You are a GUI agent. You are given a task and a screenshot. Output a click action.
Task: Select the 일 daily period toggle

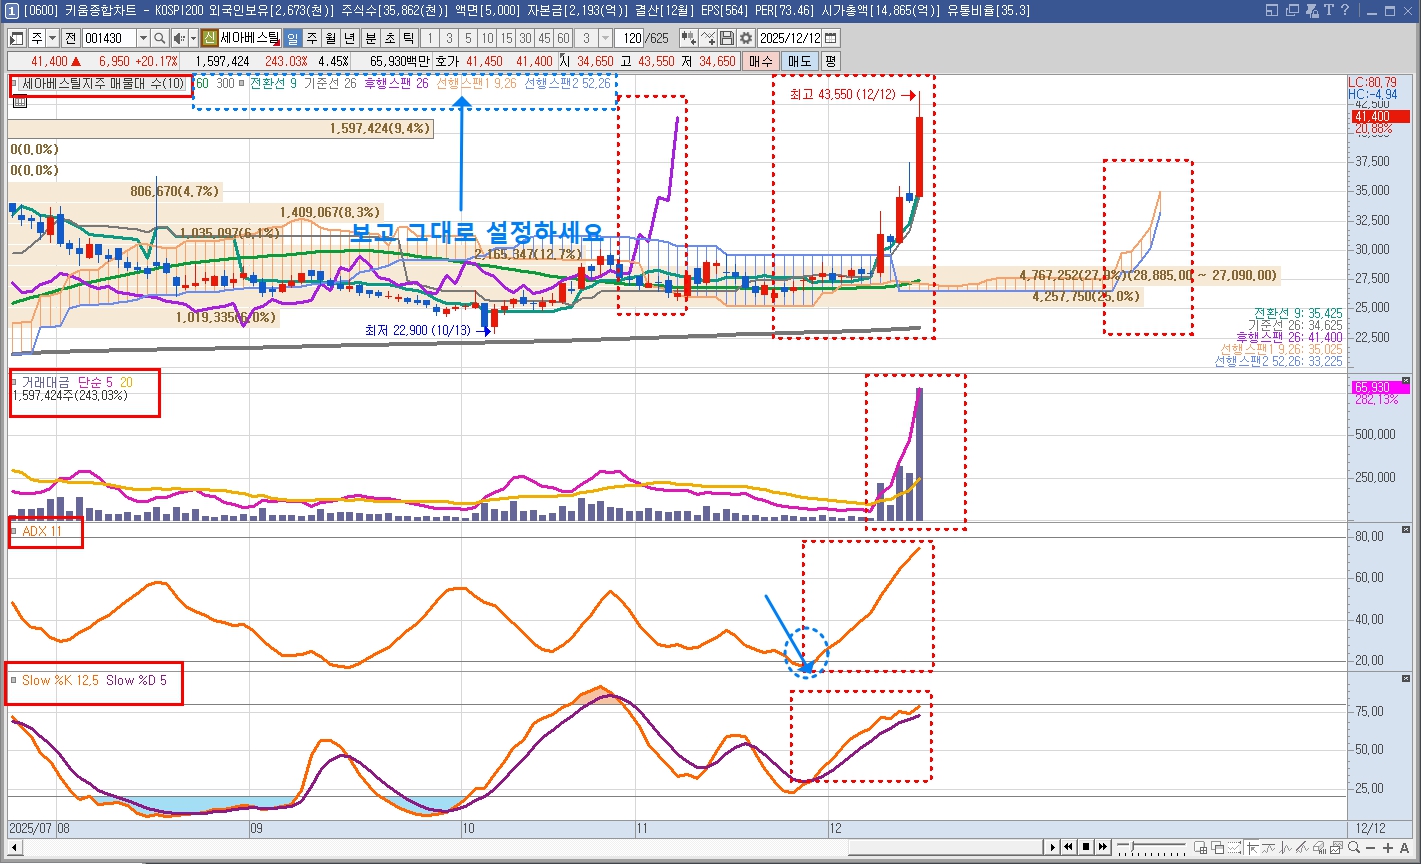(292, 38)
